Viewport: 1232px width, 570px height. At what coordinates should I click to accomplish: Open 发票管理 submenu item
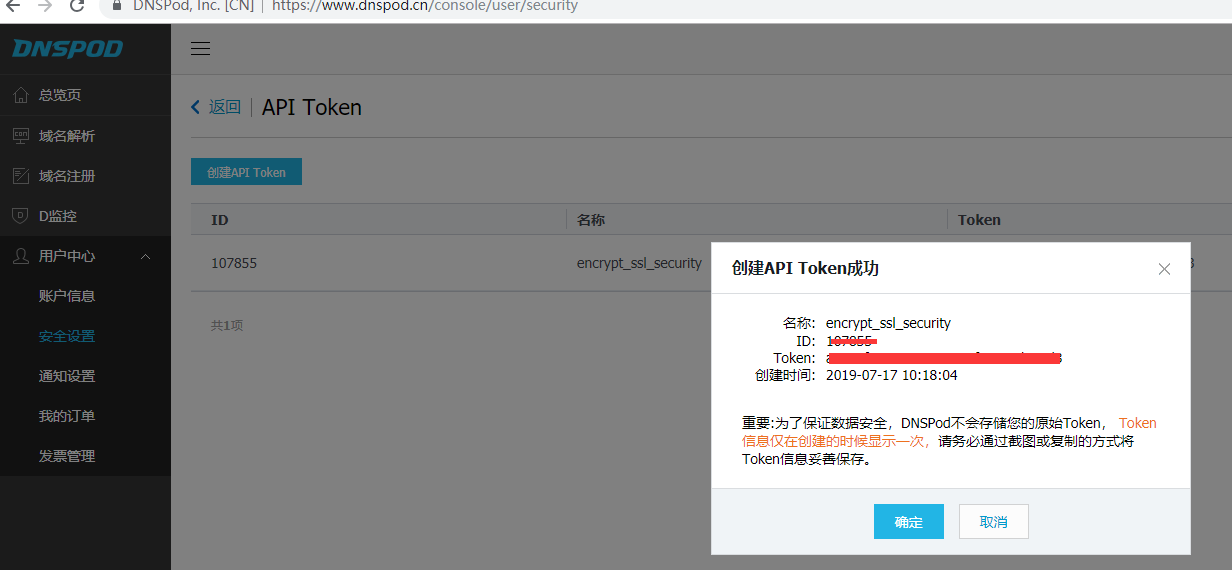[x=67, y=456]
